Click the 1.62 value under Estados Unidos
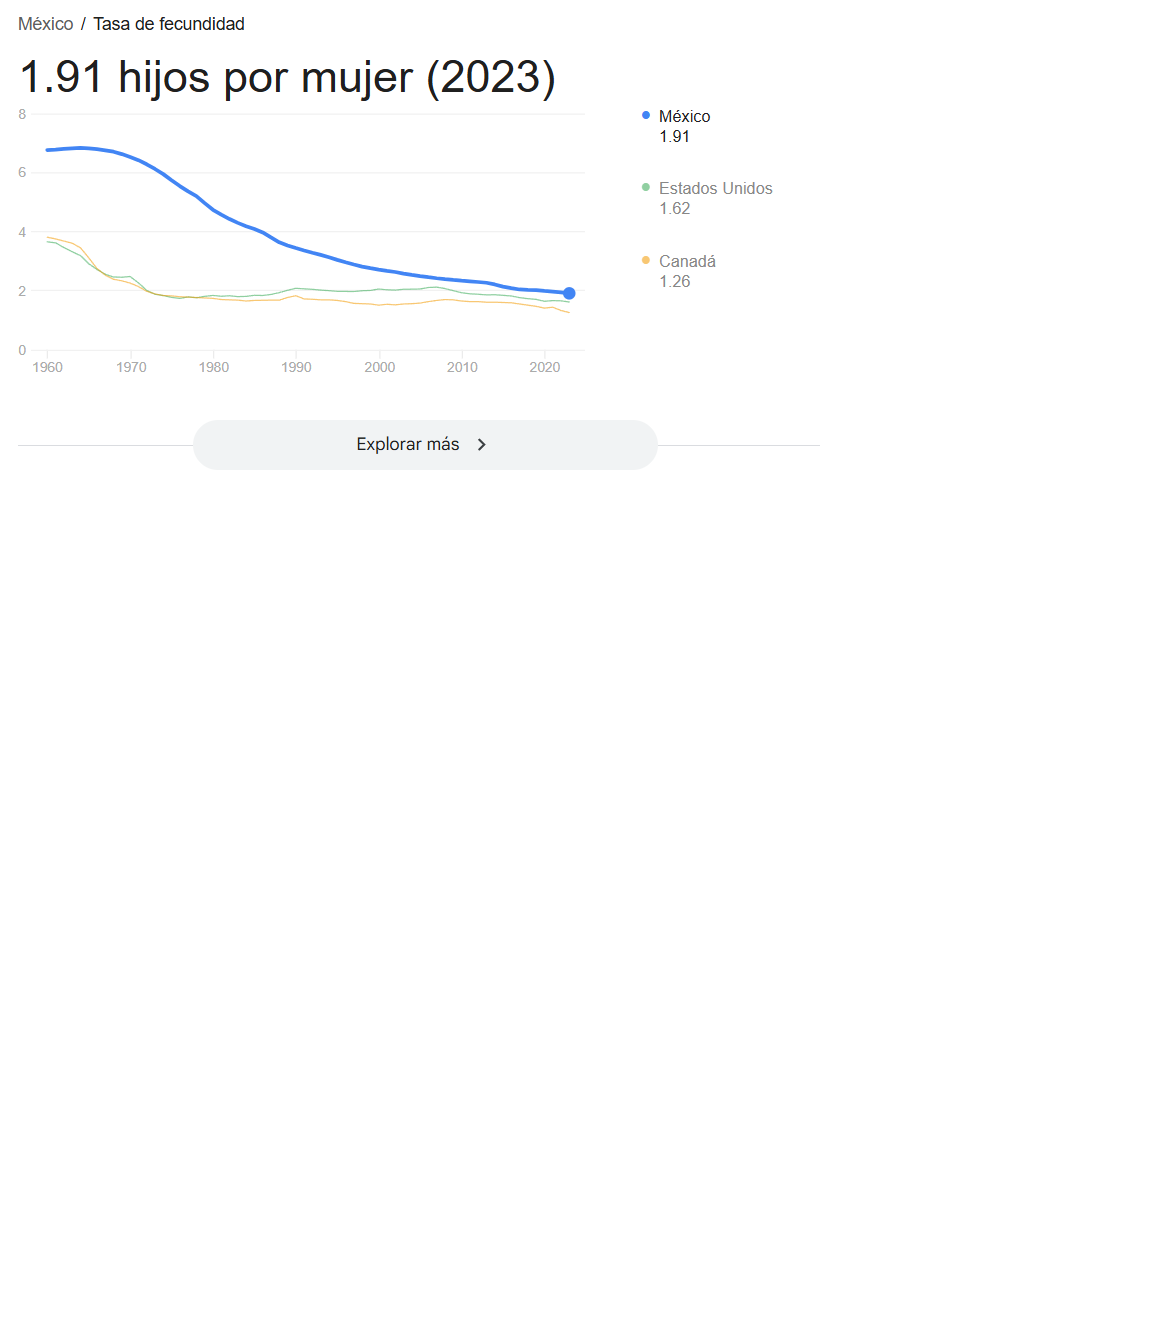1152x1323 pixels. point(674,209)
